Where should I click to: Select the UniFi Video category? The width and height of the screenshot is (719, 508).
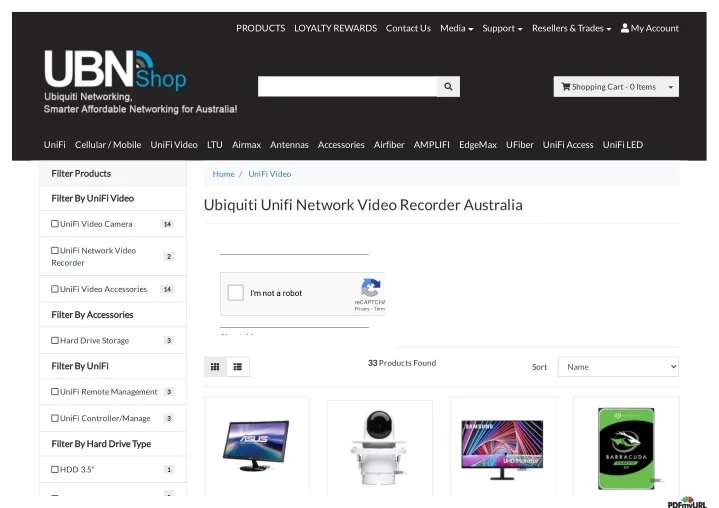(174, 145)
